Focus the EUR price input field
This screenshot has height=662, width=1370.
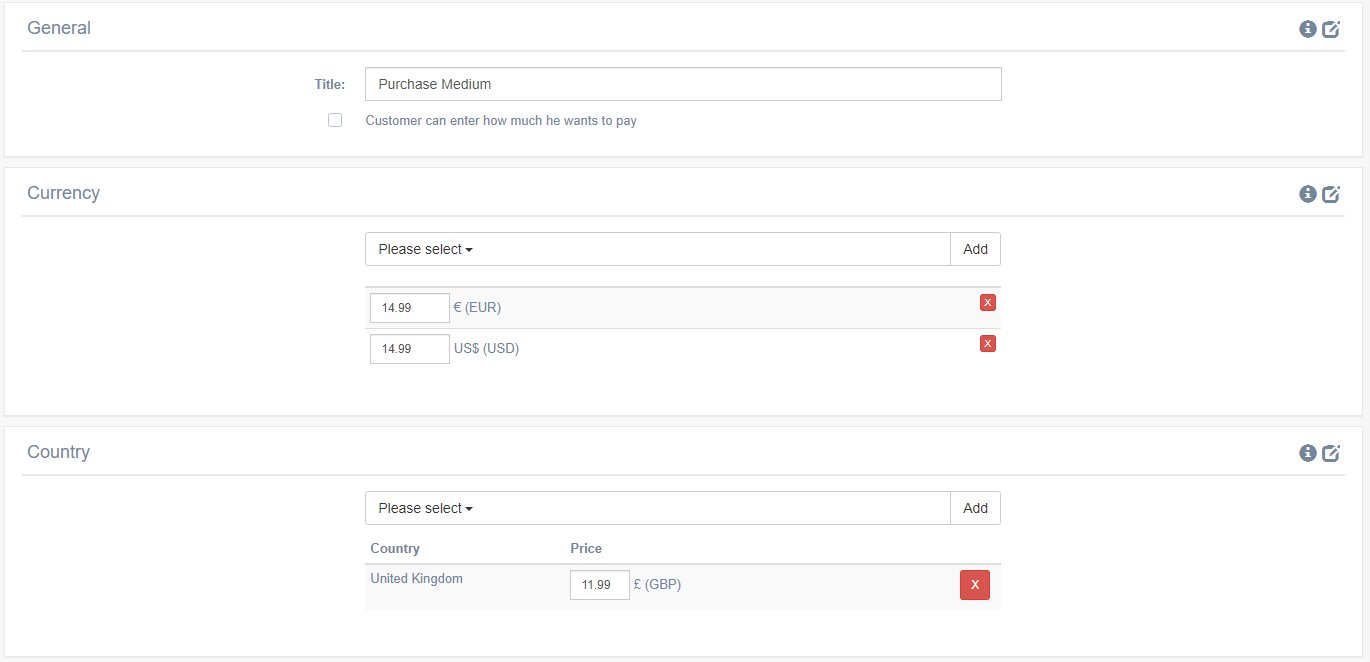[x=409, y=308]
